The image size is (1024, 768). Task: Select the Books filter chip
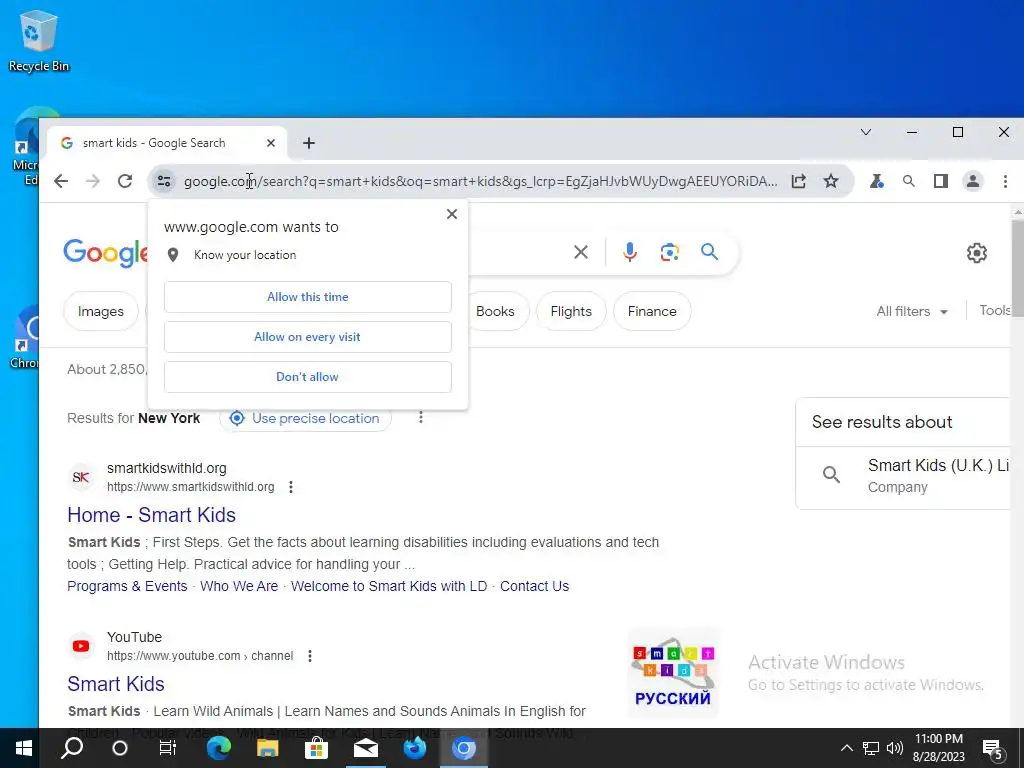pyautogui.click(x=495, y=312)
